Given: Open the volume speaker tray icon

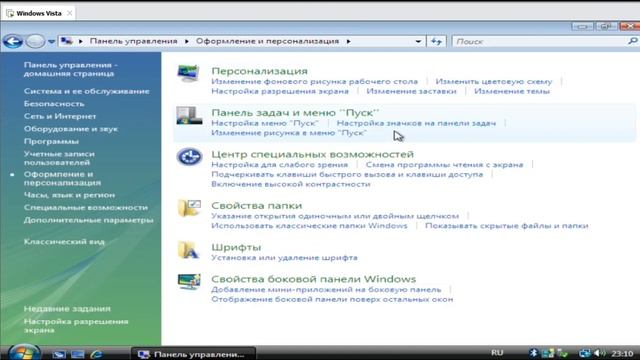Looking at the screenshot, I should pos(599,353).
